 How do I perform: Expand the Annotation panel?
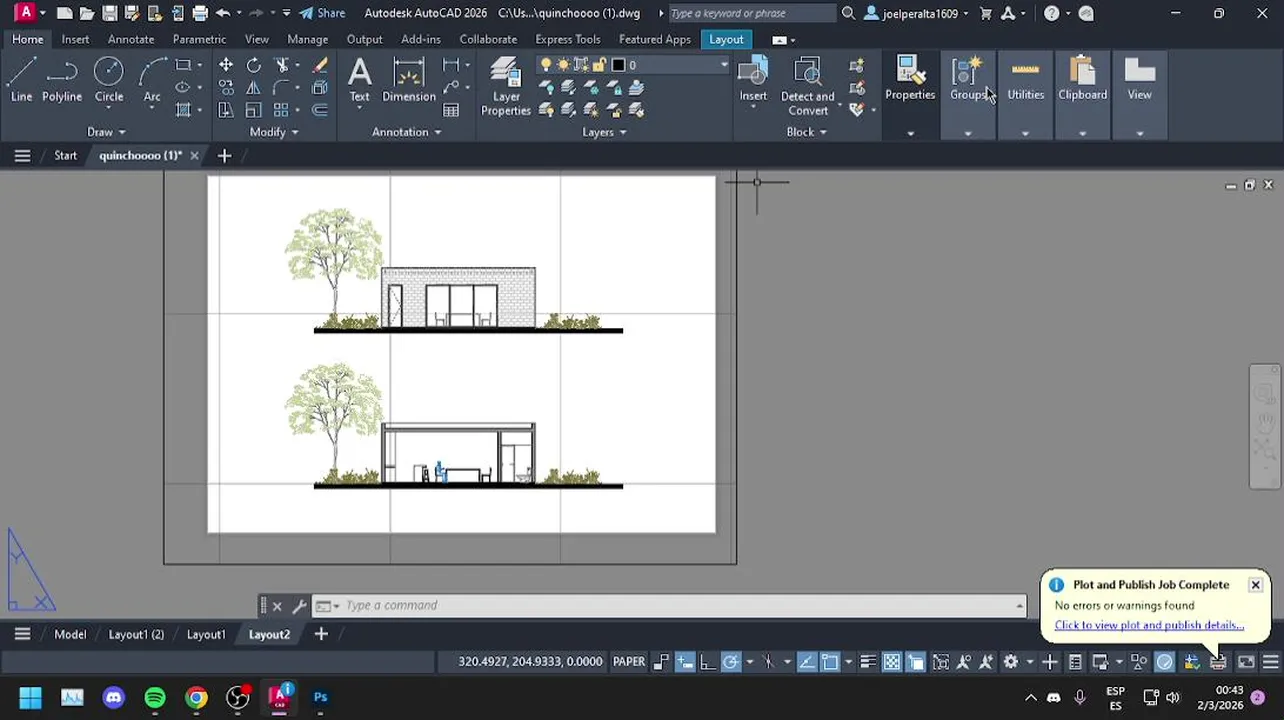(407, 132)
